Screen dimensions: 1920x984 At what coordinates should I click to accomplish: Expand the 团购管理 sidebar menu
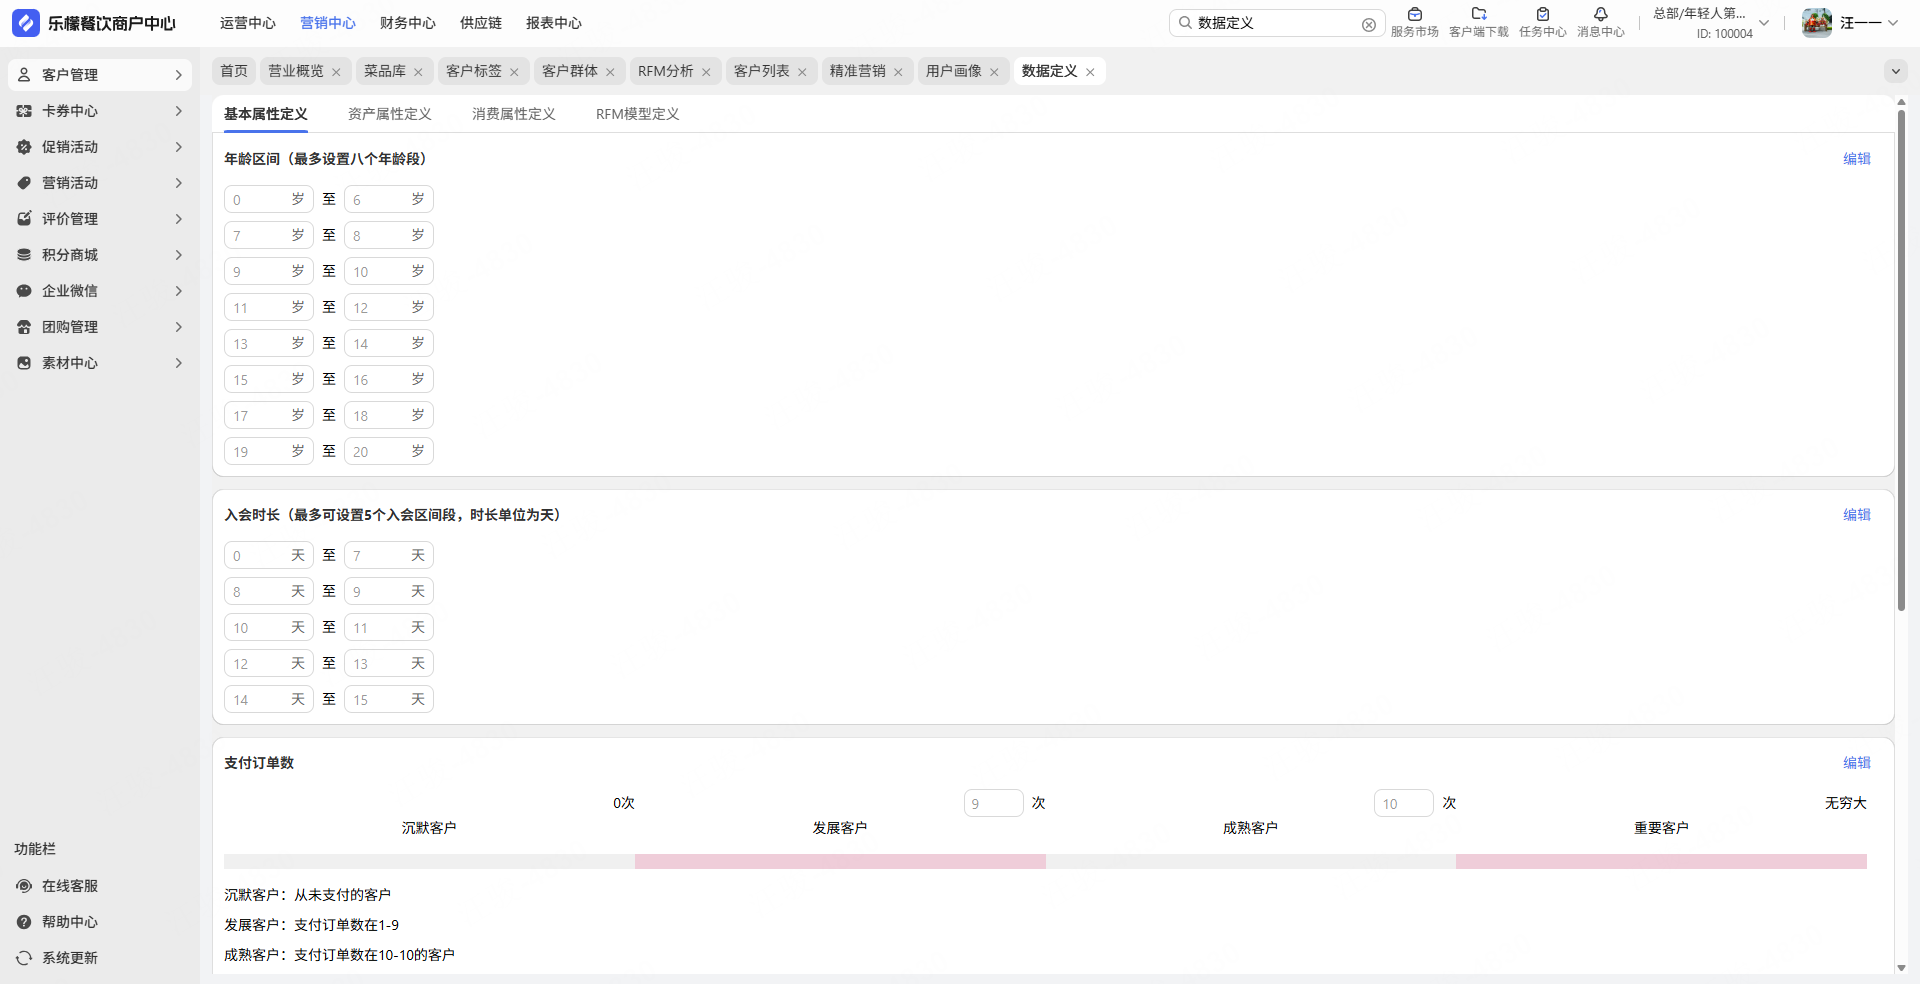coord(179,327)
